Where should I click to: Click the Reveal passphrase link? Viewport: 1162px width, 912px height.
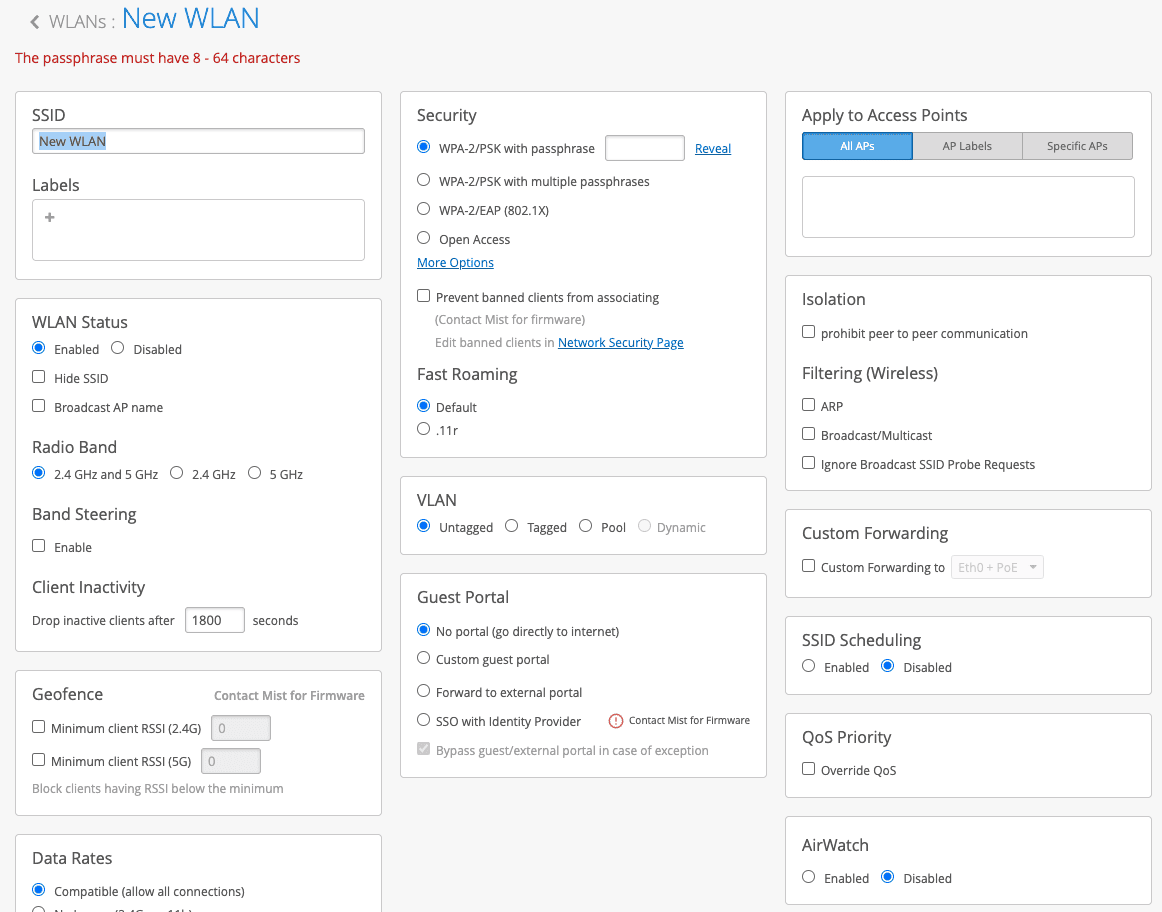click(x=713, y=149)
